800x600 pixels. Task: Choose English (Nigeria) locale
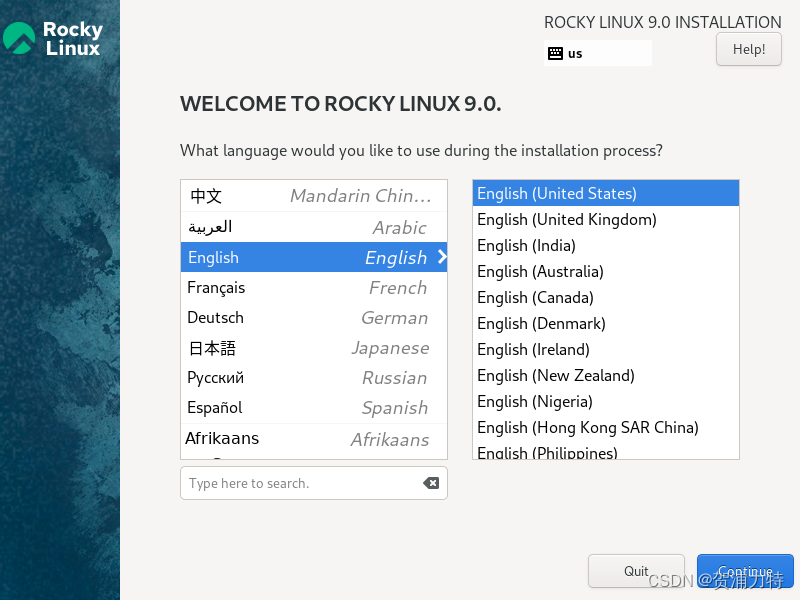point(606,402)
